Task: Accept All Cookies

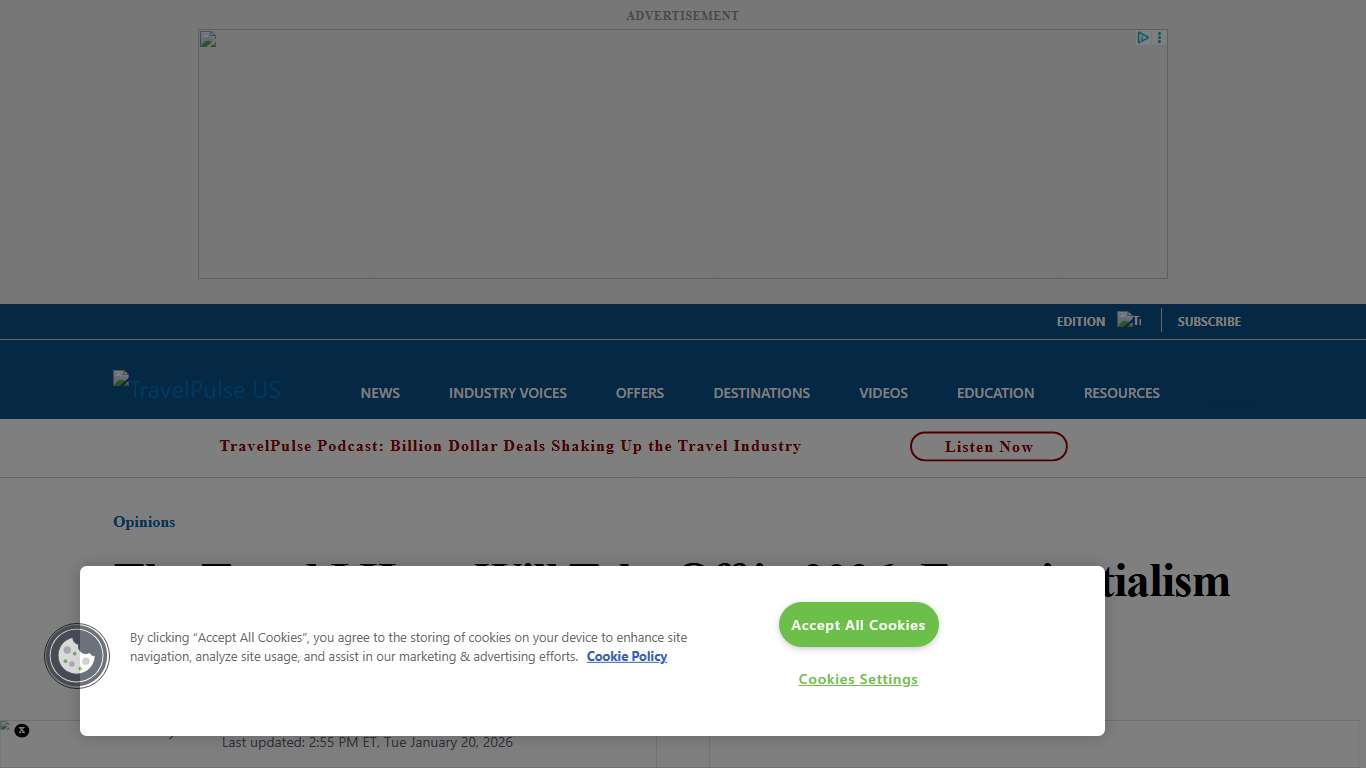Action: tap(859, 625)
